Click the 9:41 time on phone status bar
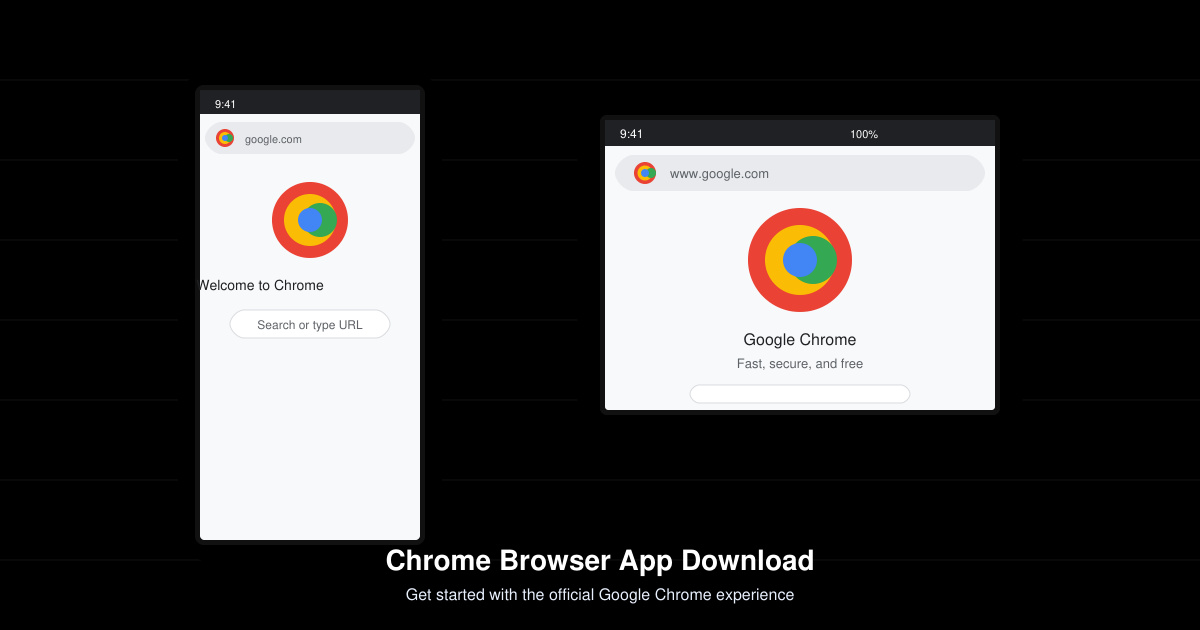The height and width of the screenshot is (630, 1200). pos(225,104)
